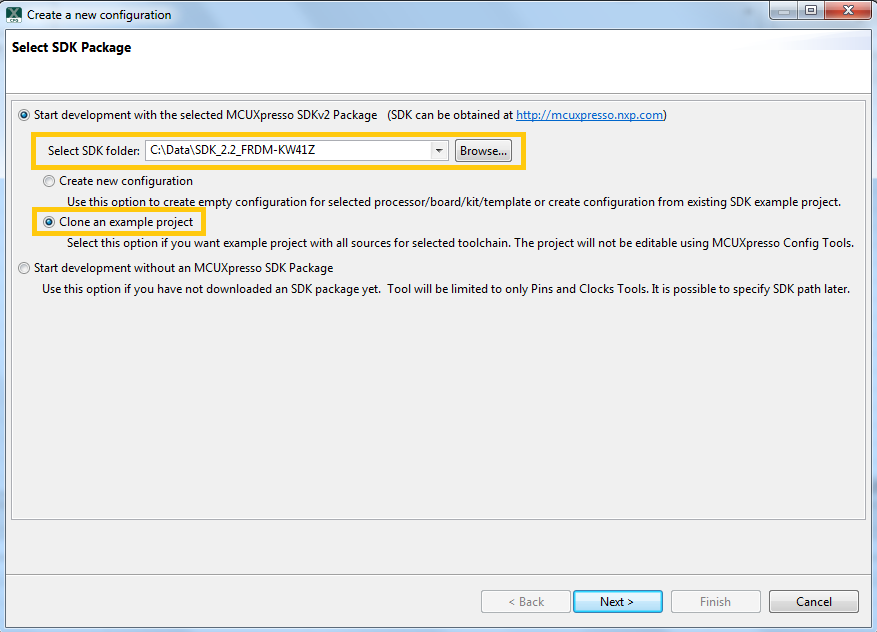Go back using the < Back button
Image resolution: width=877 pixels, height=632 pixels.
tap(525, 601)
